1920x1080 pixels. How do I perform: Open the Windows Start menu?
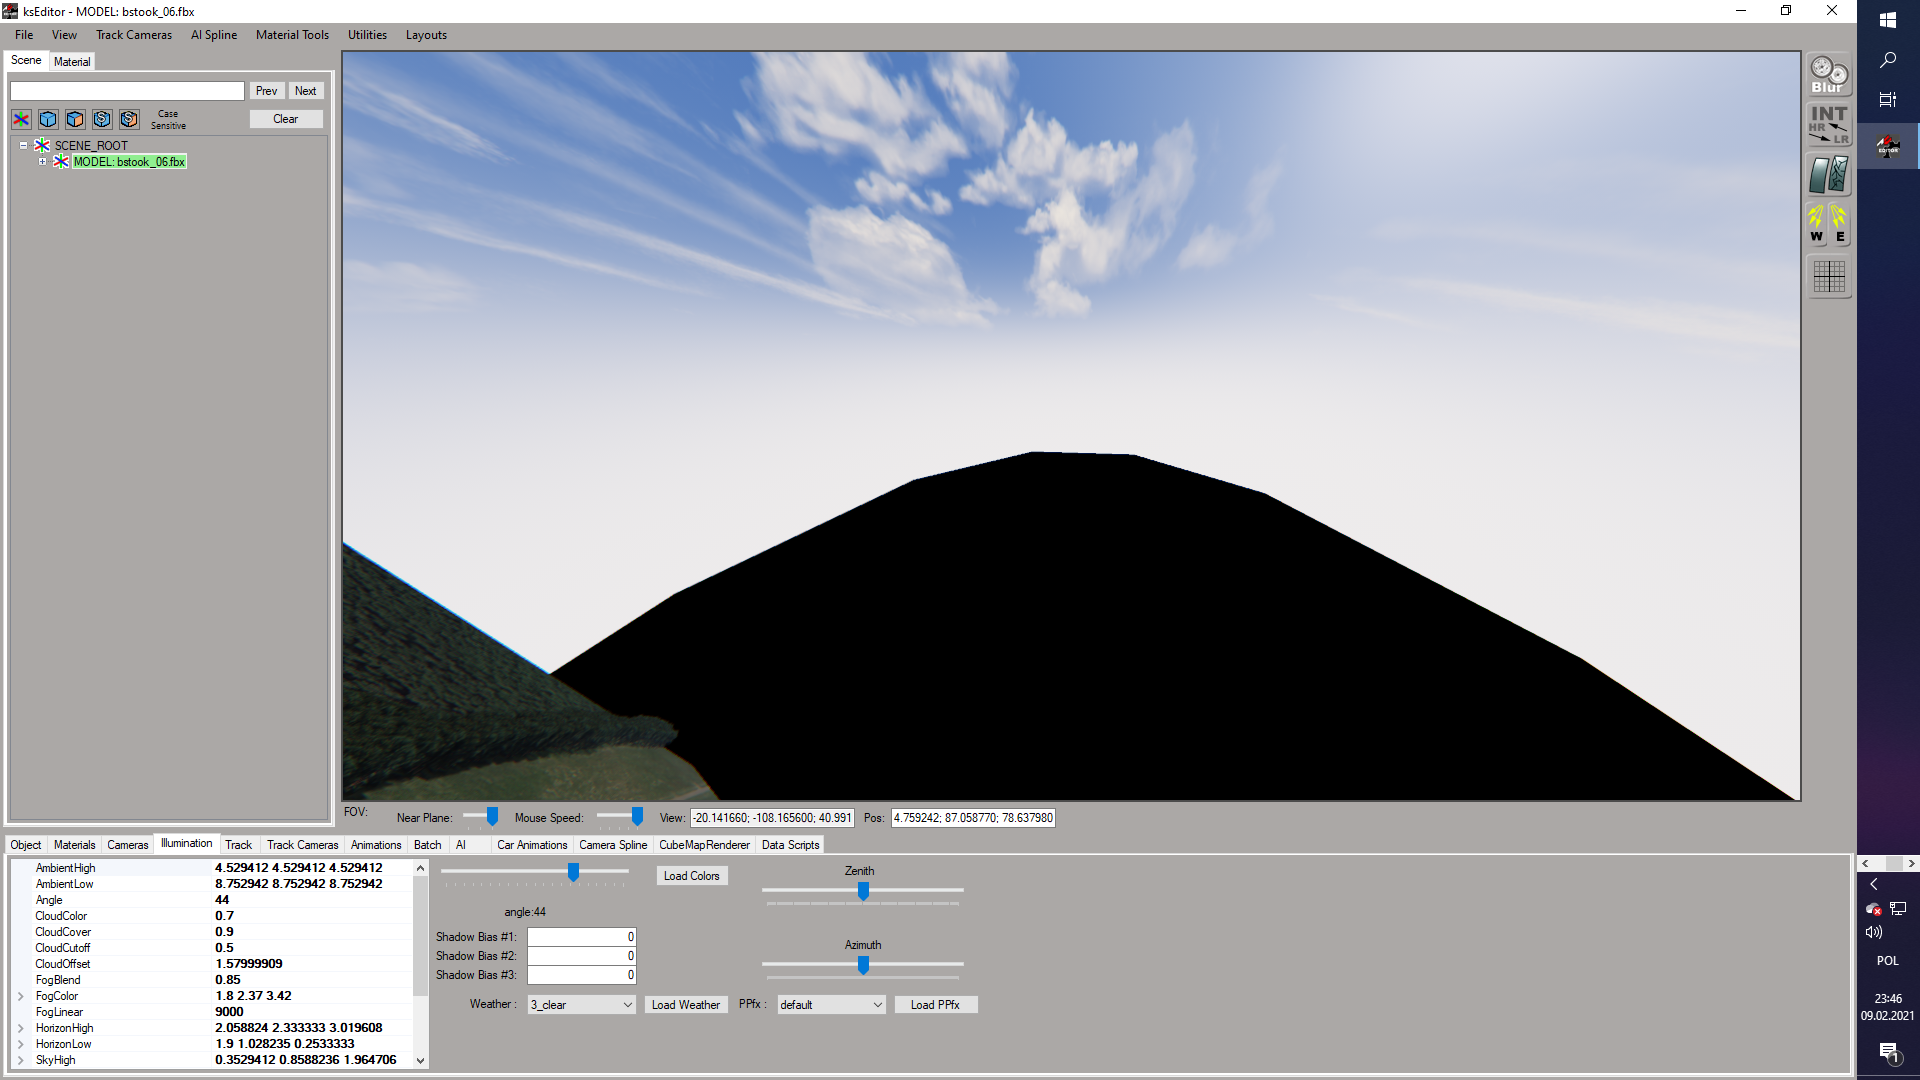1888,20
